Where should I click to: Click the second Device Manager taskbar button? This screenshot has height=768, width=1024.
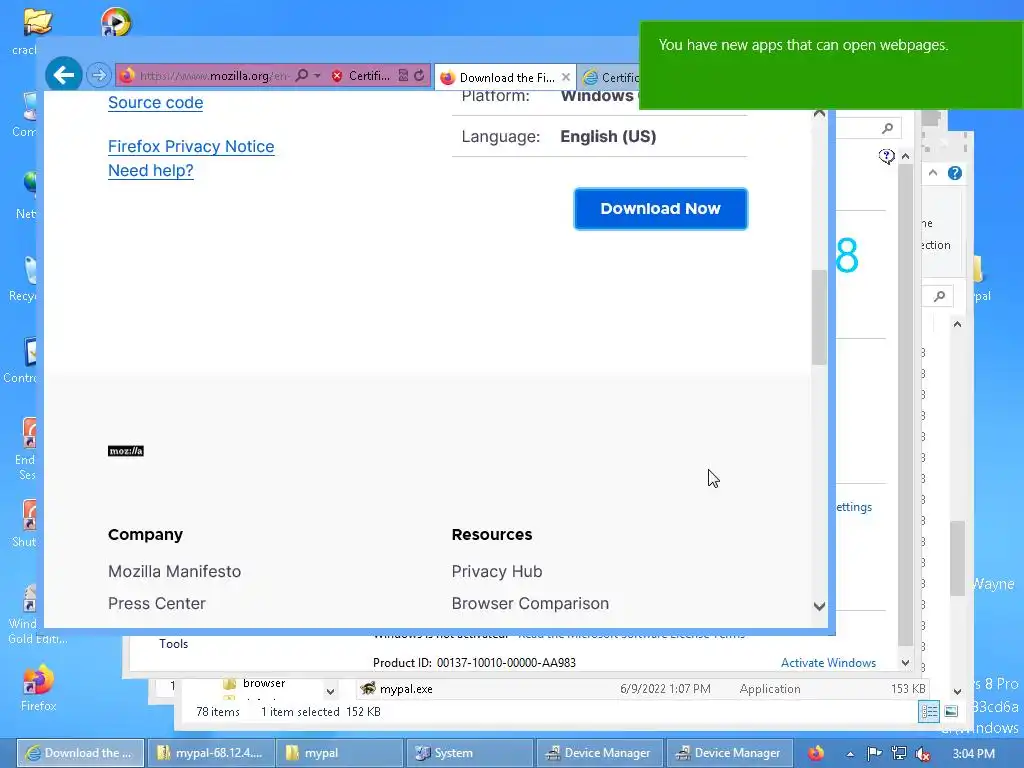tap(729, 753)
